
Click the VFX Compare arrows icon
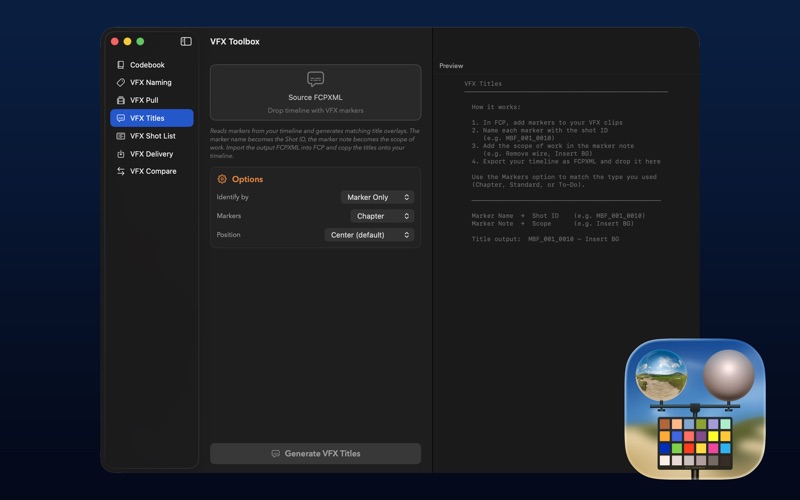121,171
